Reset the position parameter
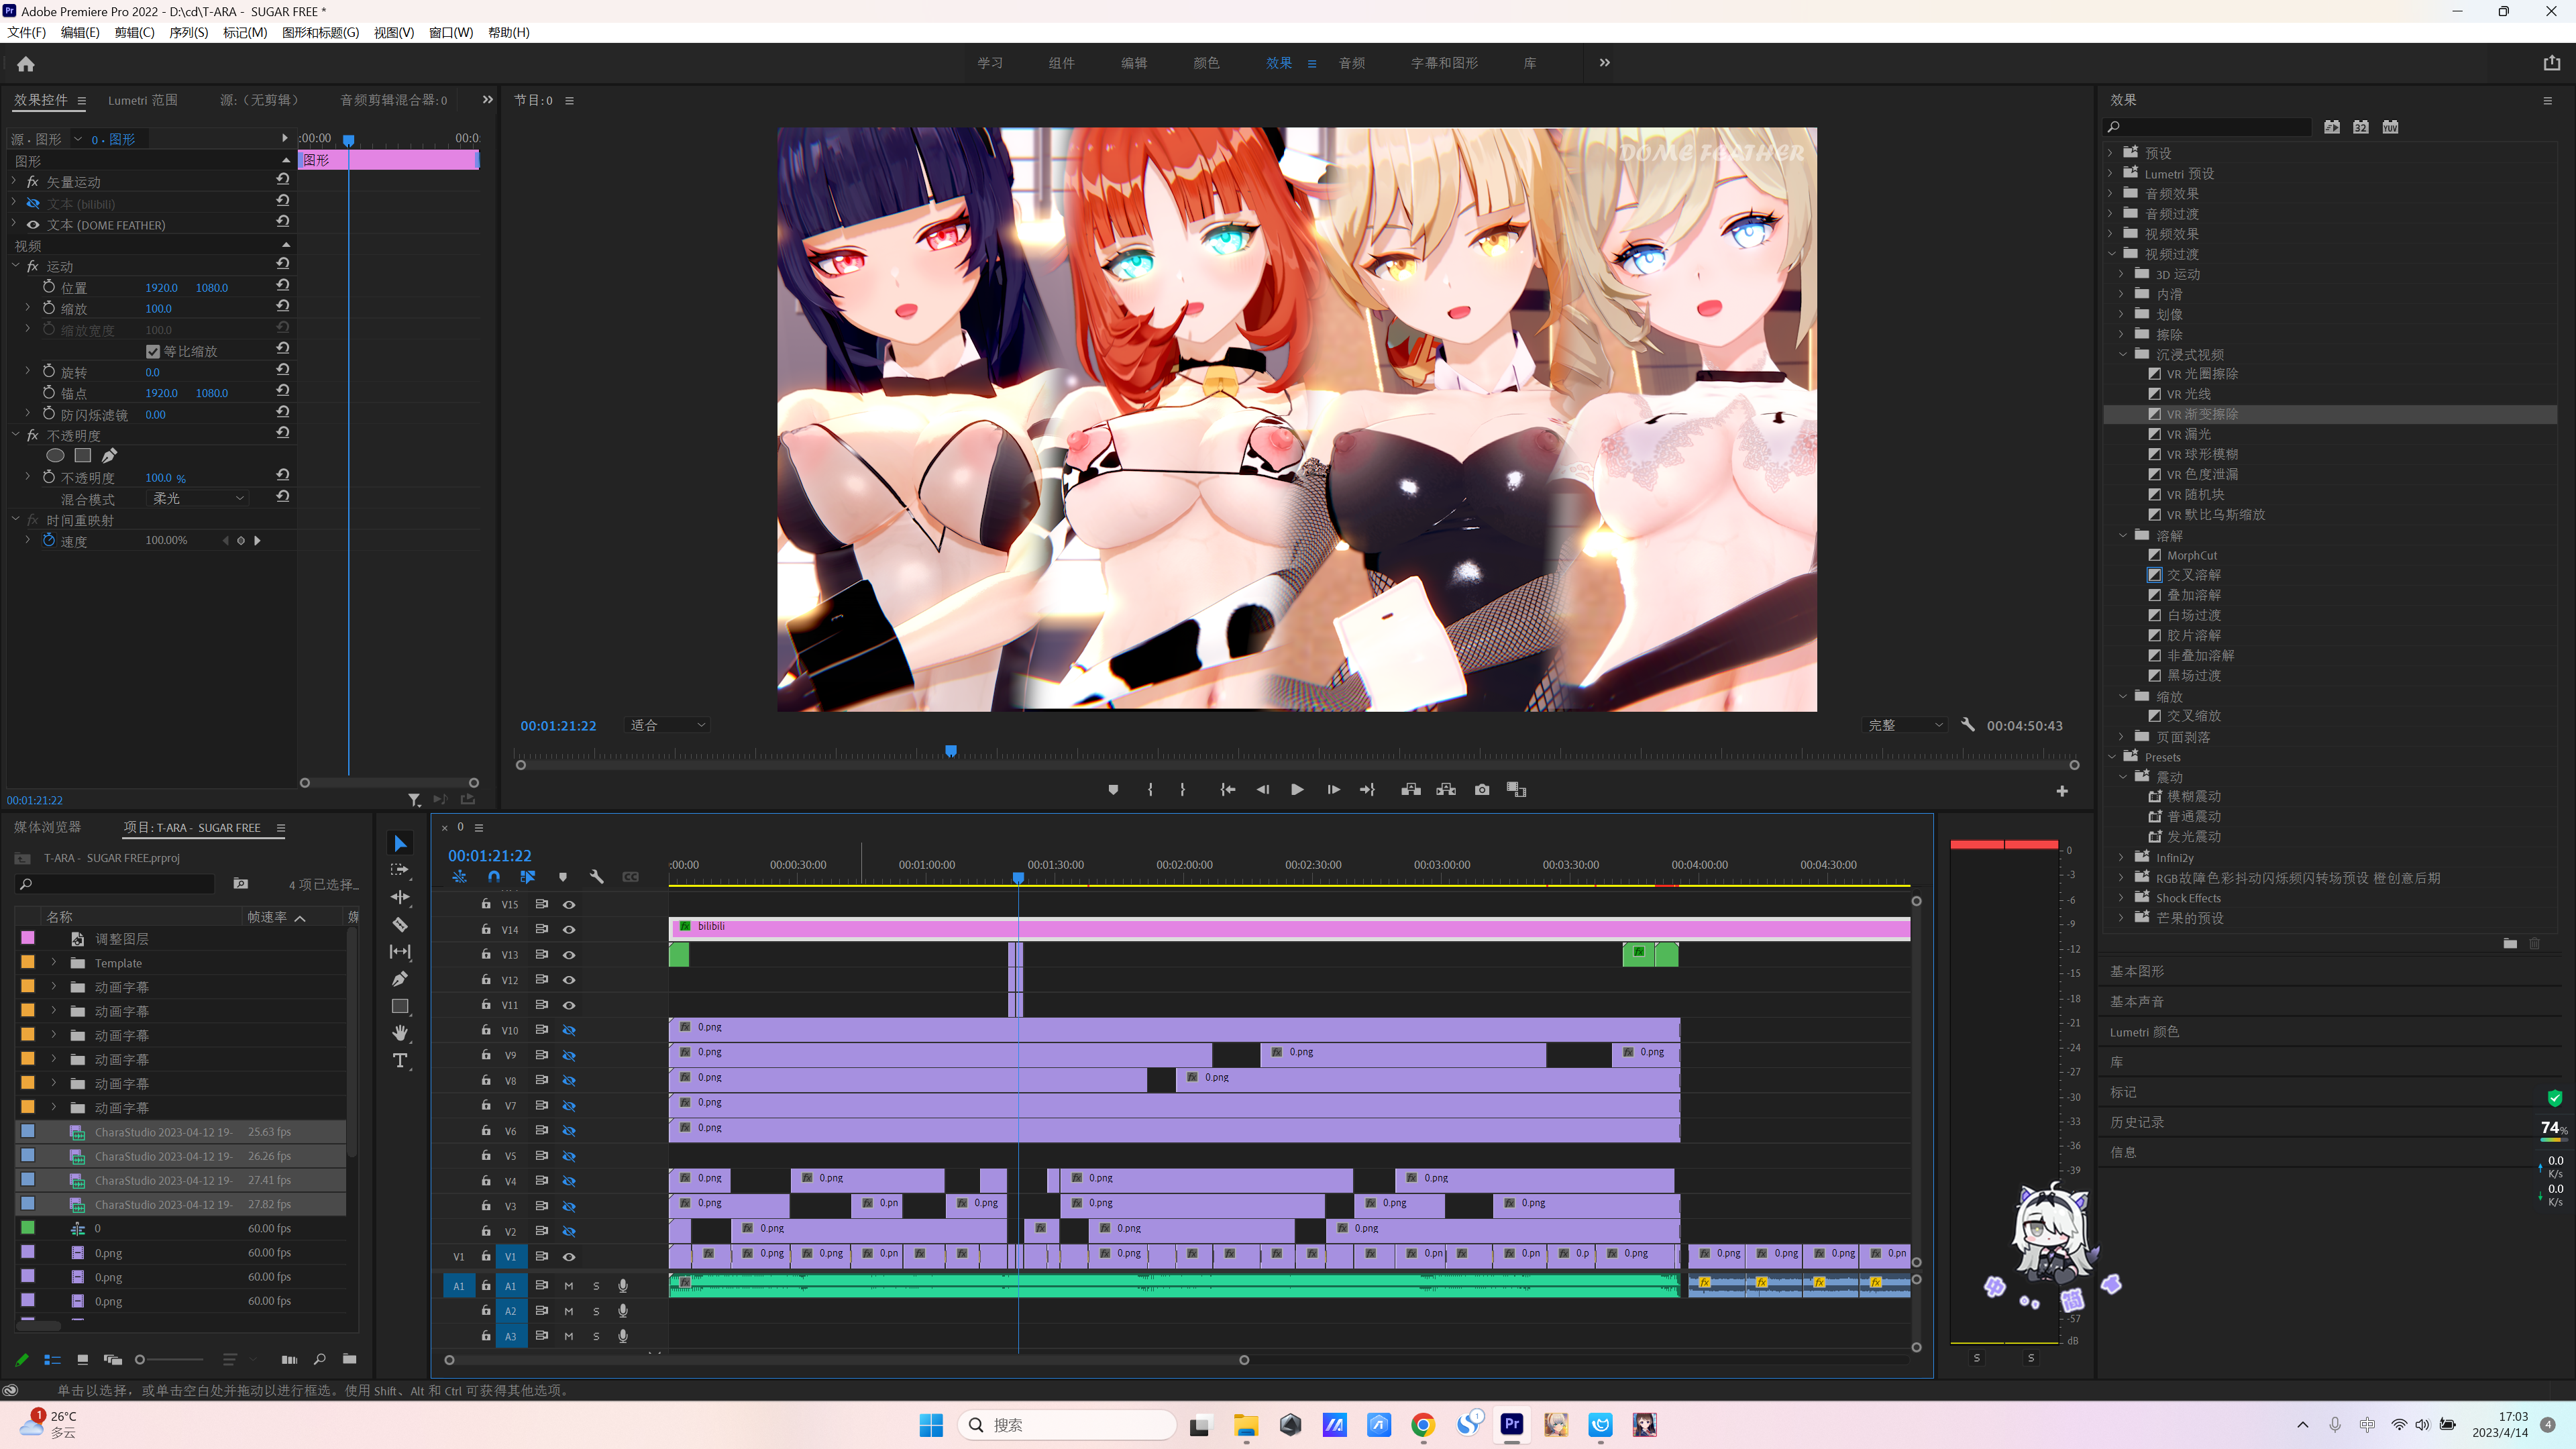The width and height of the screenshot is (2576, 1449). (283, 287)
